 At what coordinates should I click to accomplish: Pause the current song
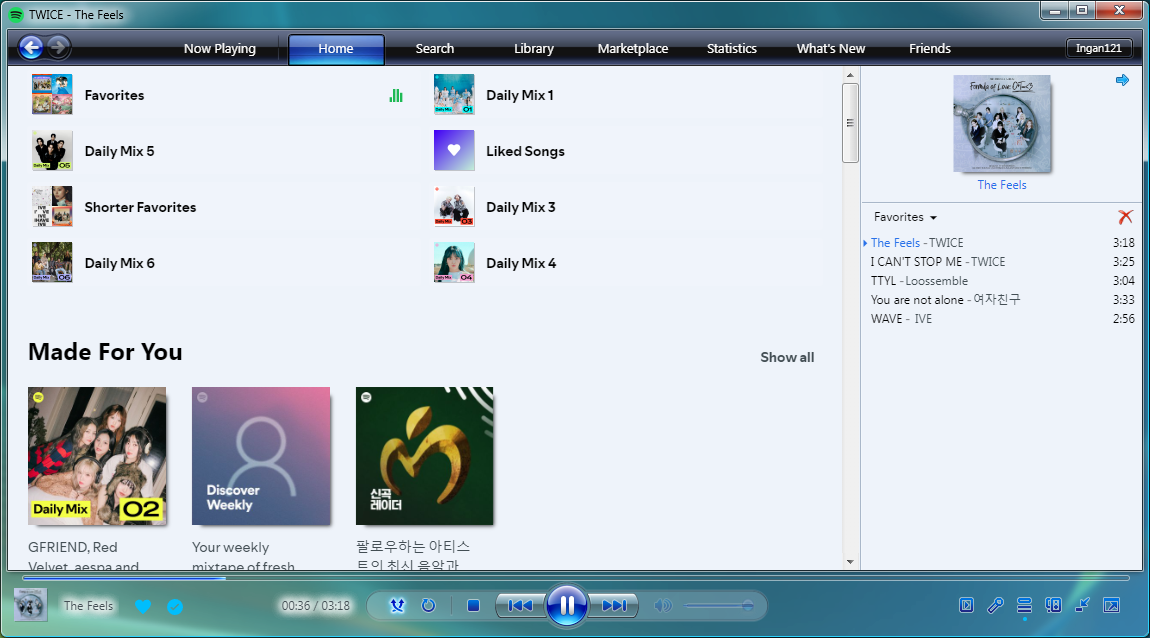click(x=567, y=606)
